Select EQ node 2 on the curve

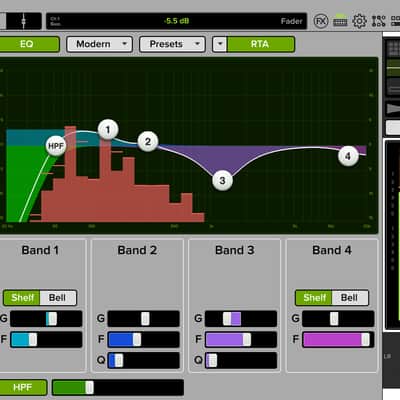click(148, 142)
